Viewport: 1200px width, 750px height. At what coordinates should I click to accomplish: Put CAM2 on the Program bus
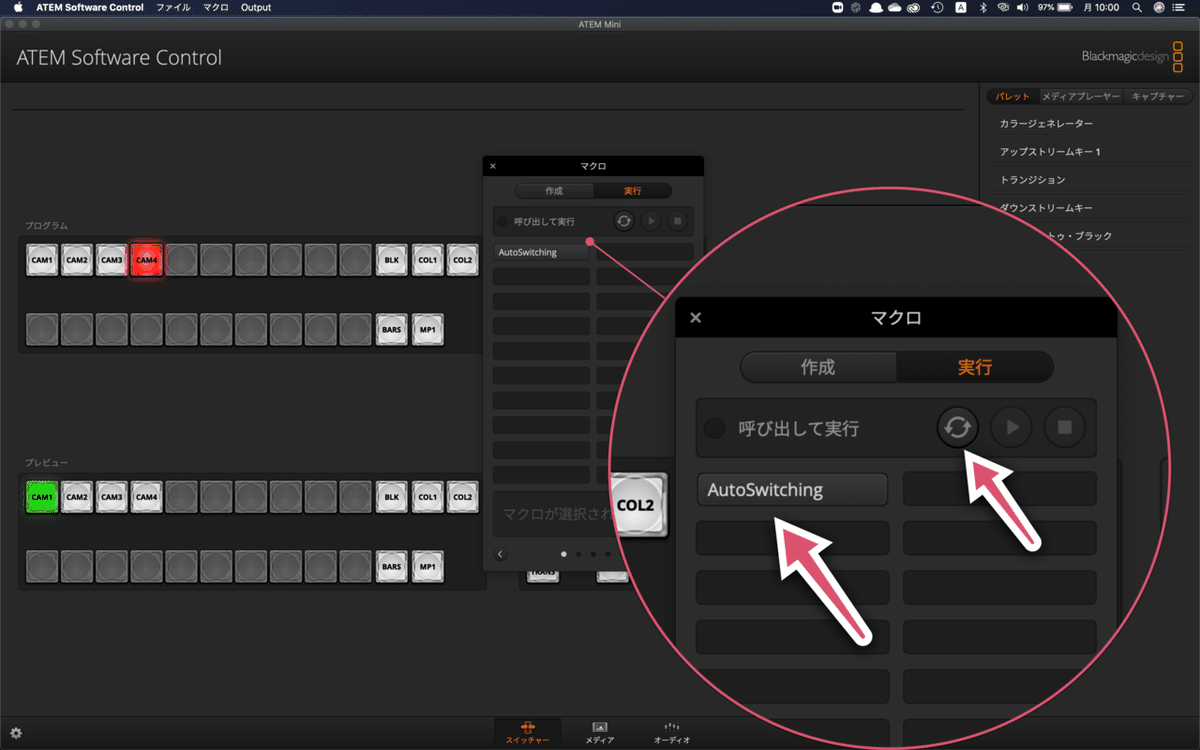tap(77, 260)
